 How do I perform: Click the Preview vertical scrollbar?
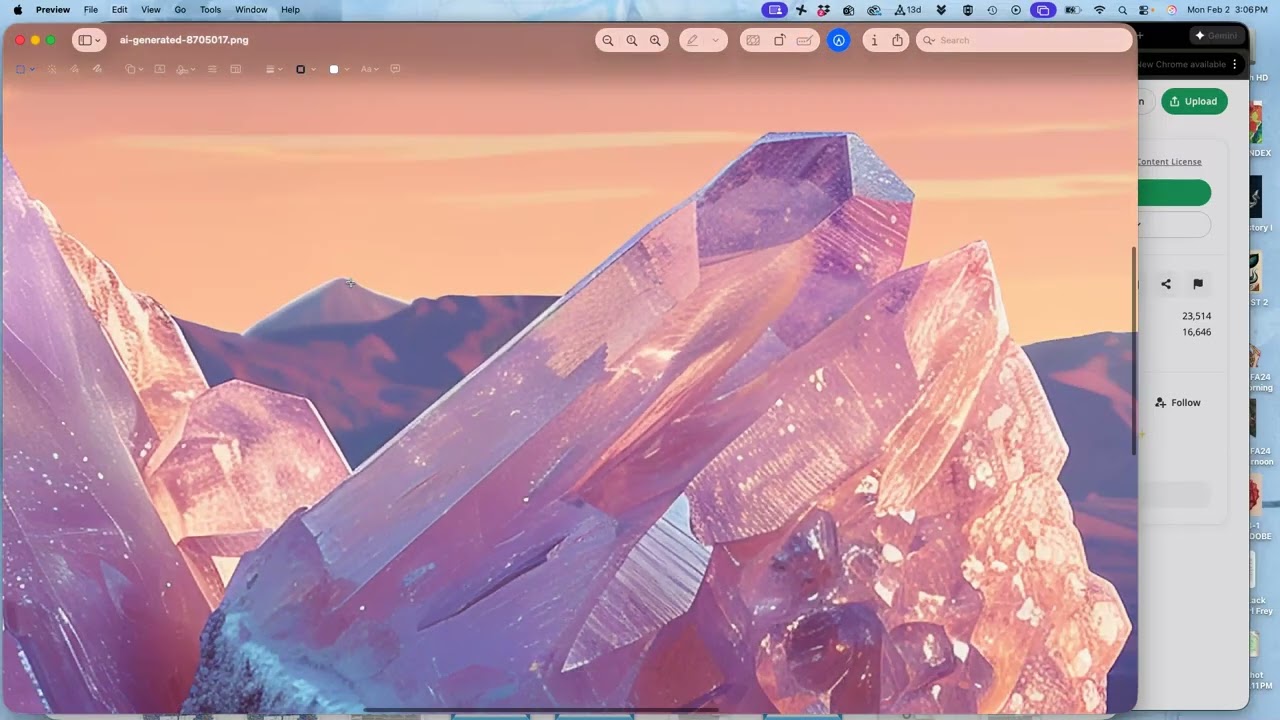click(1133, 350)
